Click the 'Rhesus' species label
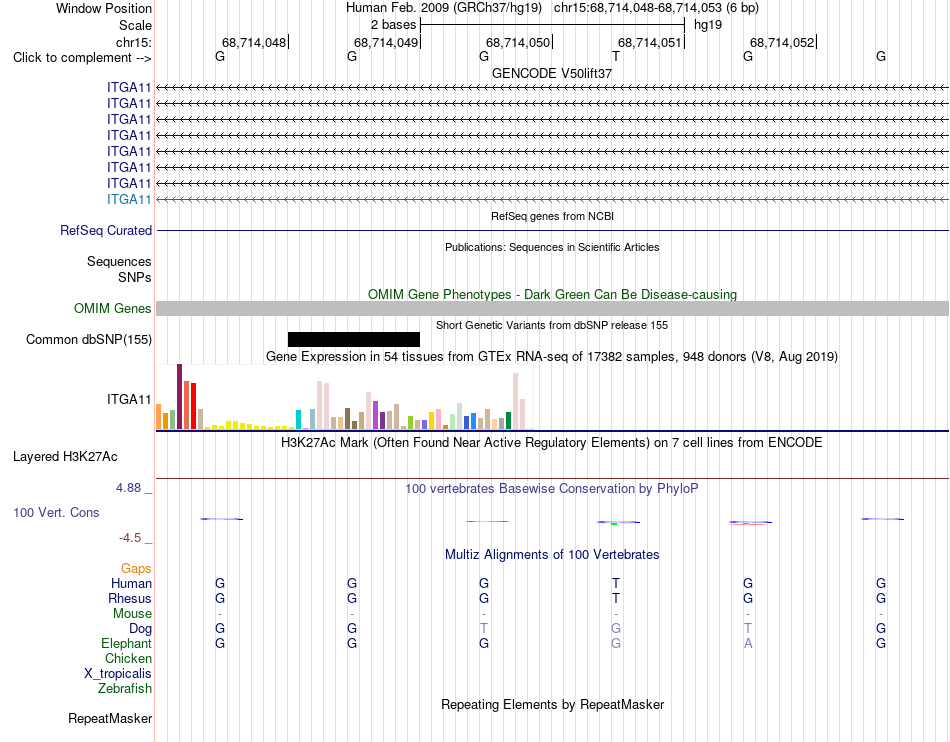 [x=130, y=598]
